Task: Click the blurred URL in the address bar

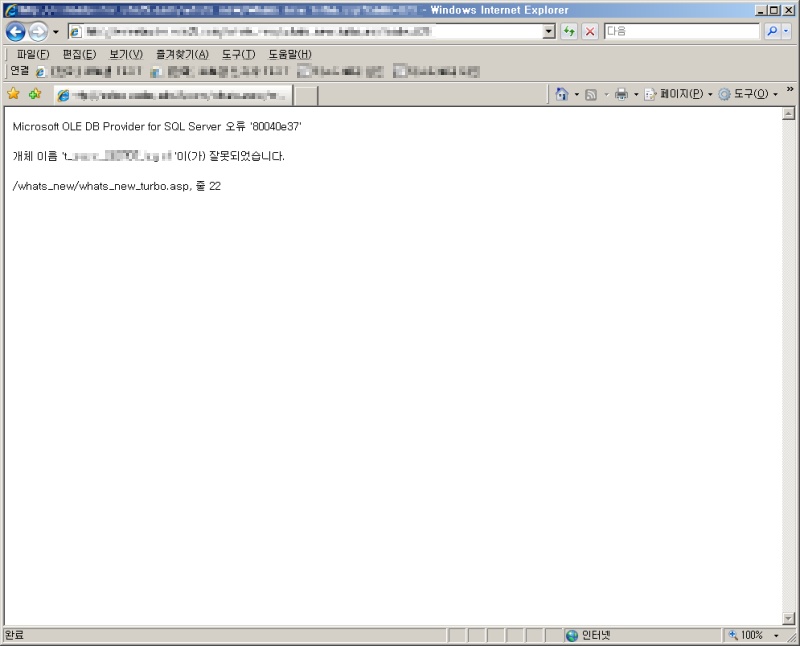Action: click(x=258, y=32)
